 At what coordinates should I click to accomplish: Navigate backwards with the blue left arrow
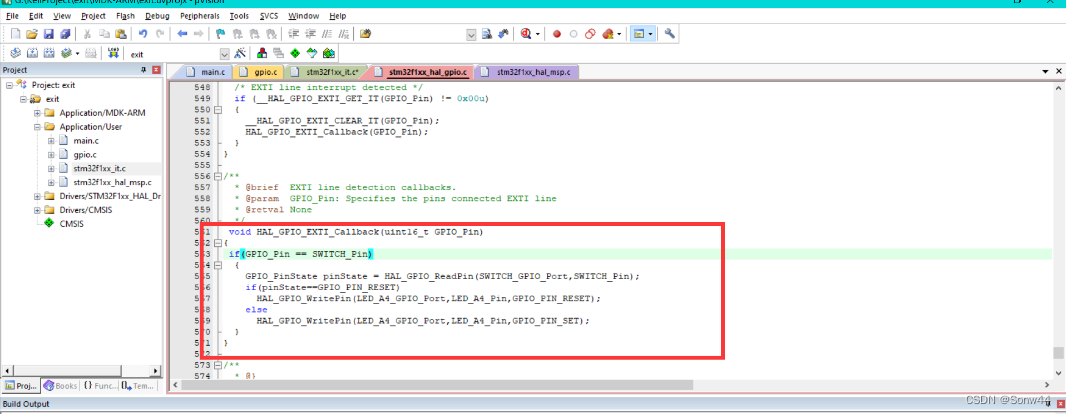tap(182, 33)
